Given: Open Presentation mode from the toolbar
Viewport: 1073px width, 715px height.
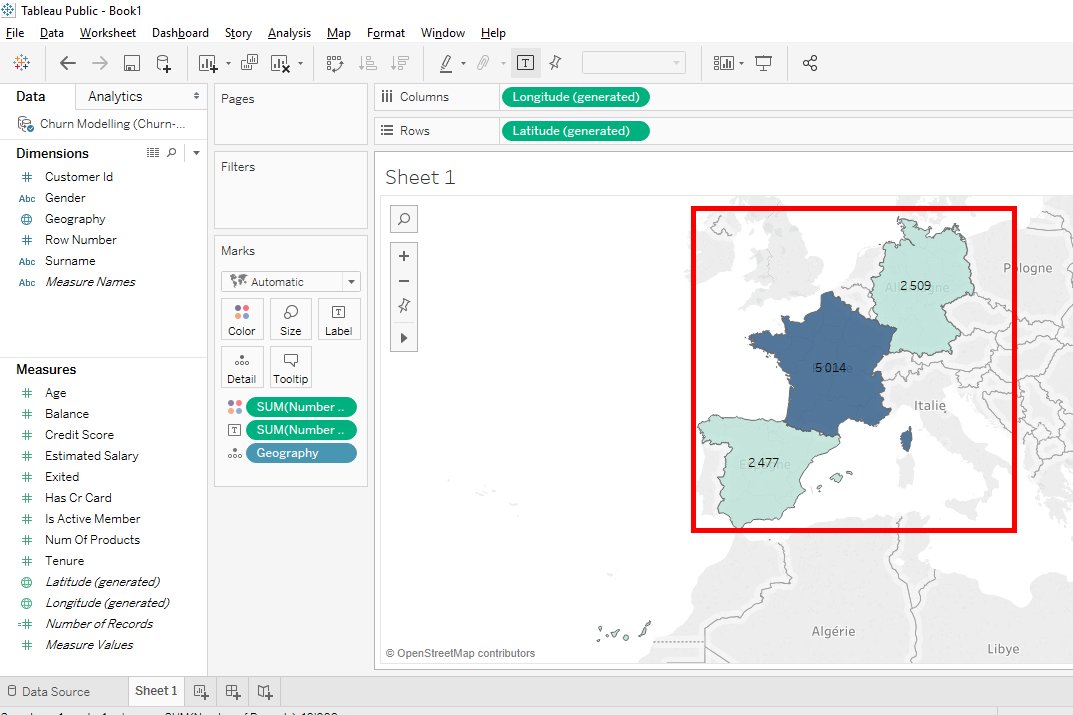Looking at the screenshot, I should [764, 63].
